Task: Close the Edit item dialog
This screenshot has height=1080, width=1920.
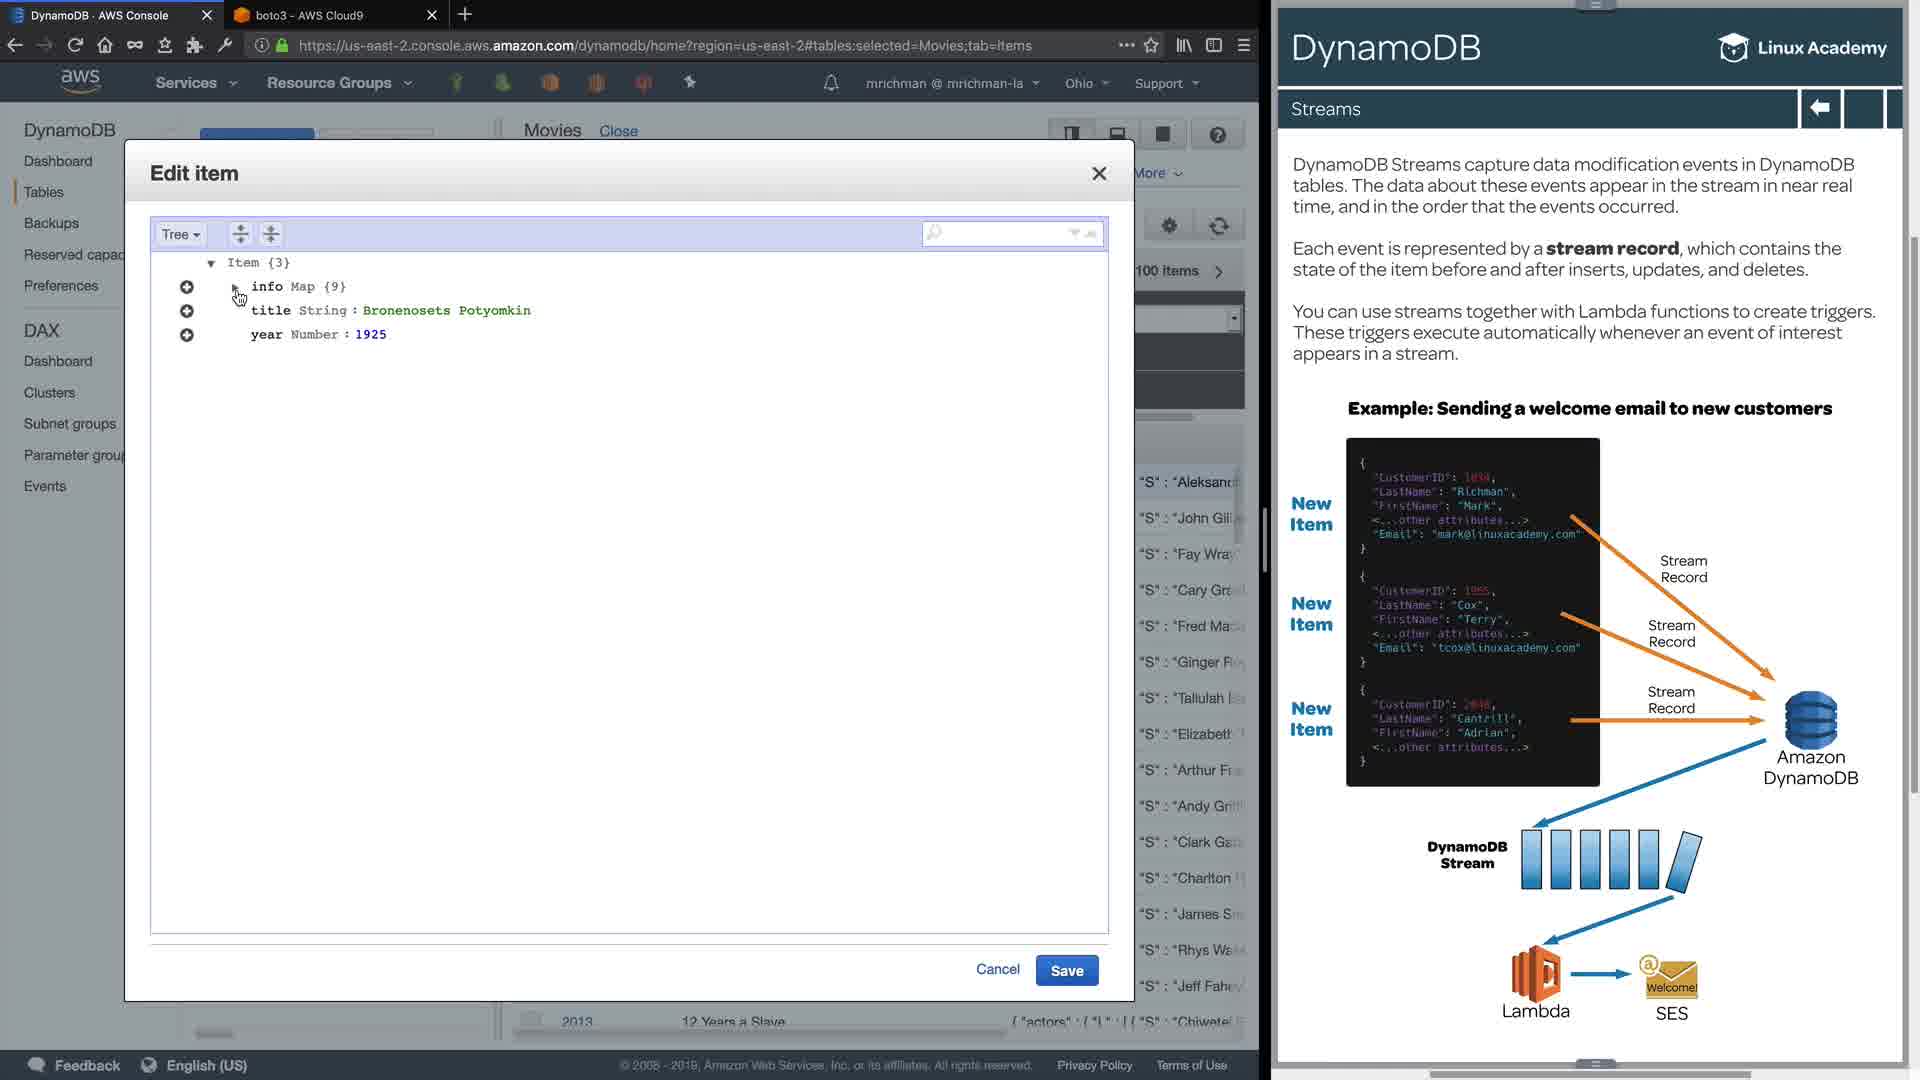Action: (x=1099, y=174)
